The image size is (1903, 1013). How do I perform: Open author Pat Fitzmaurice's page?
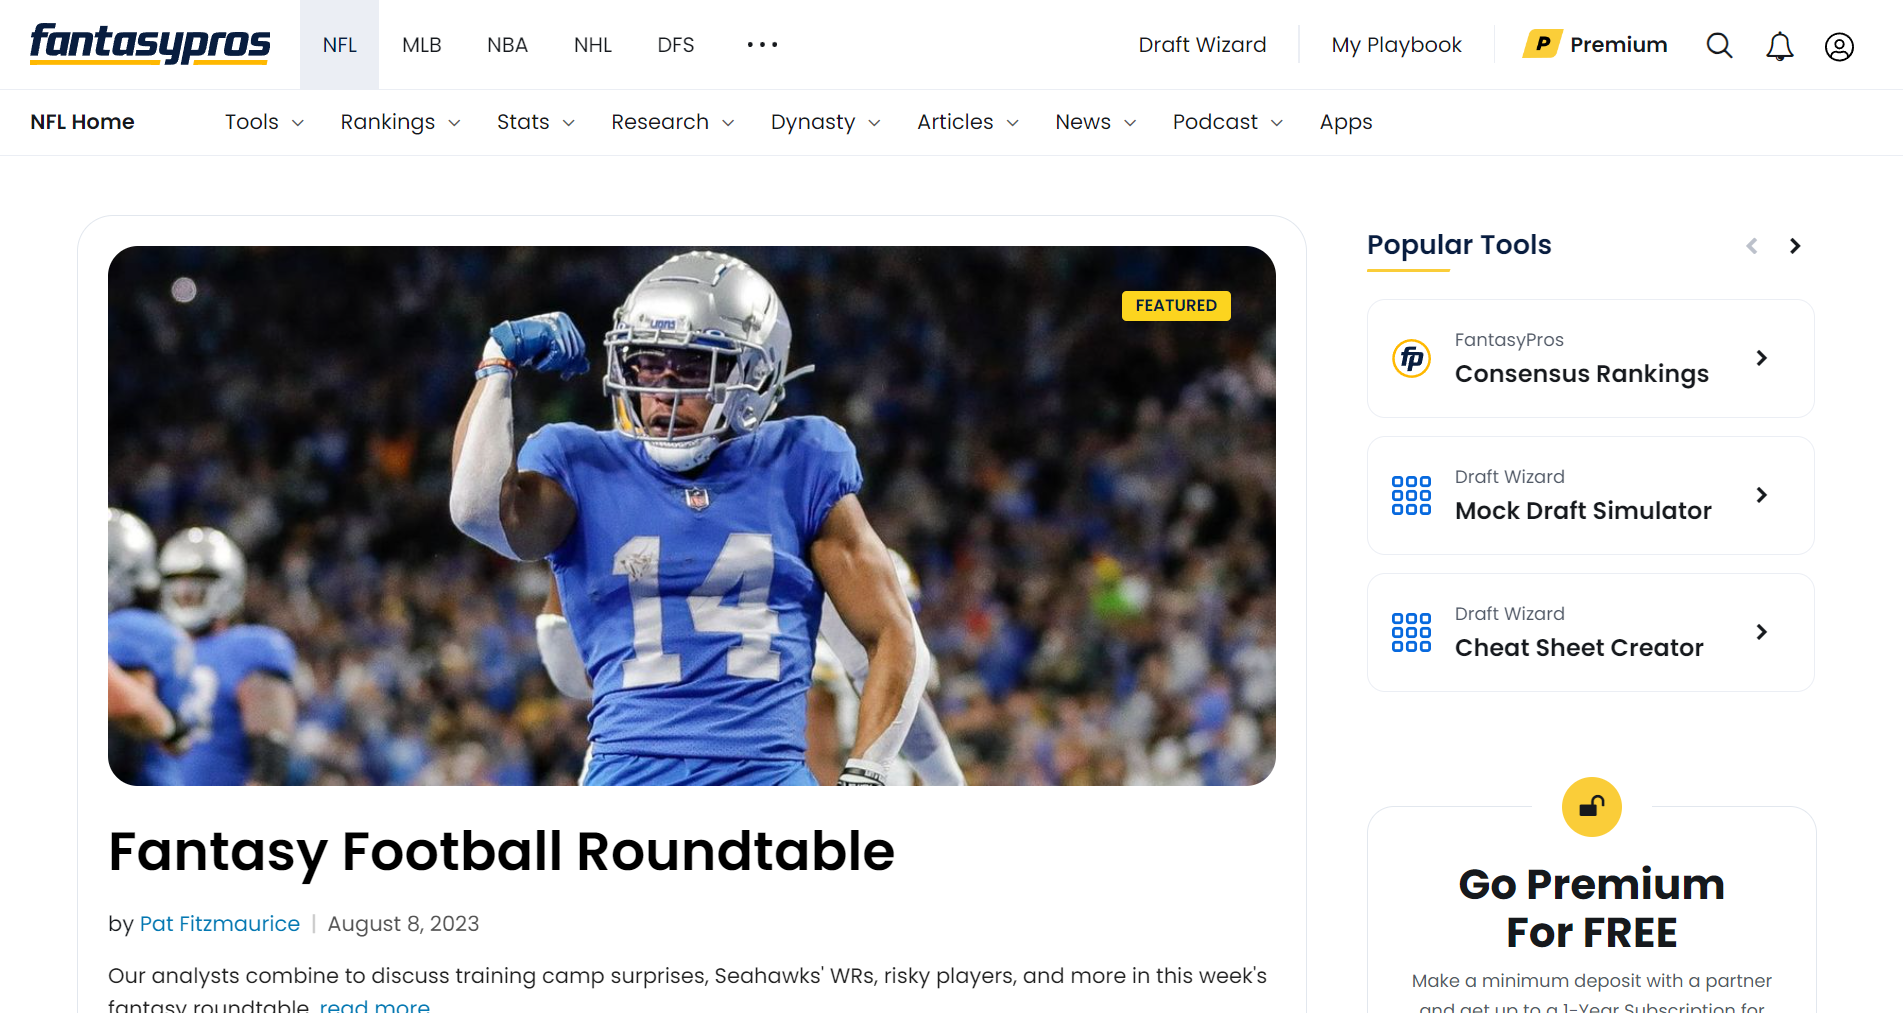[x=220, y=924]
